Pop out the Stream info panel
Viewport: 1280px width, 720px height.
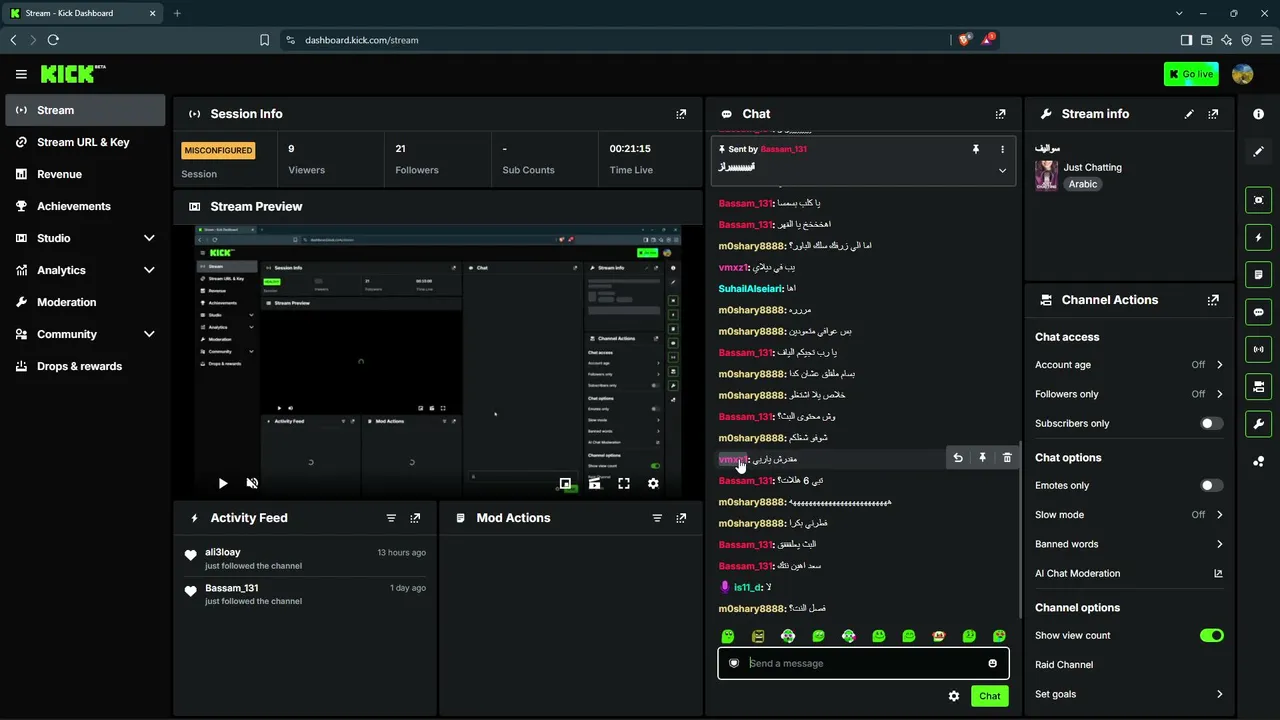(1213, 114)
